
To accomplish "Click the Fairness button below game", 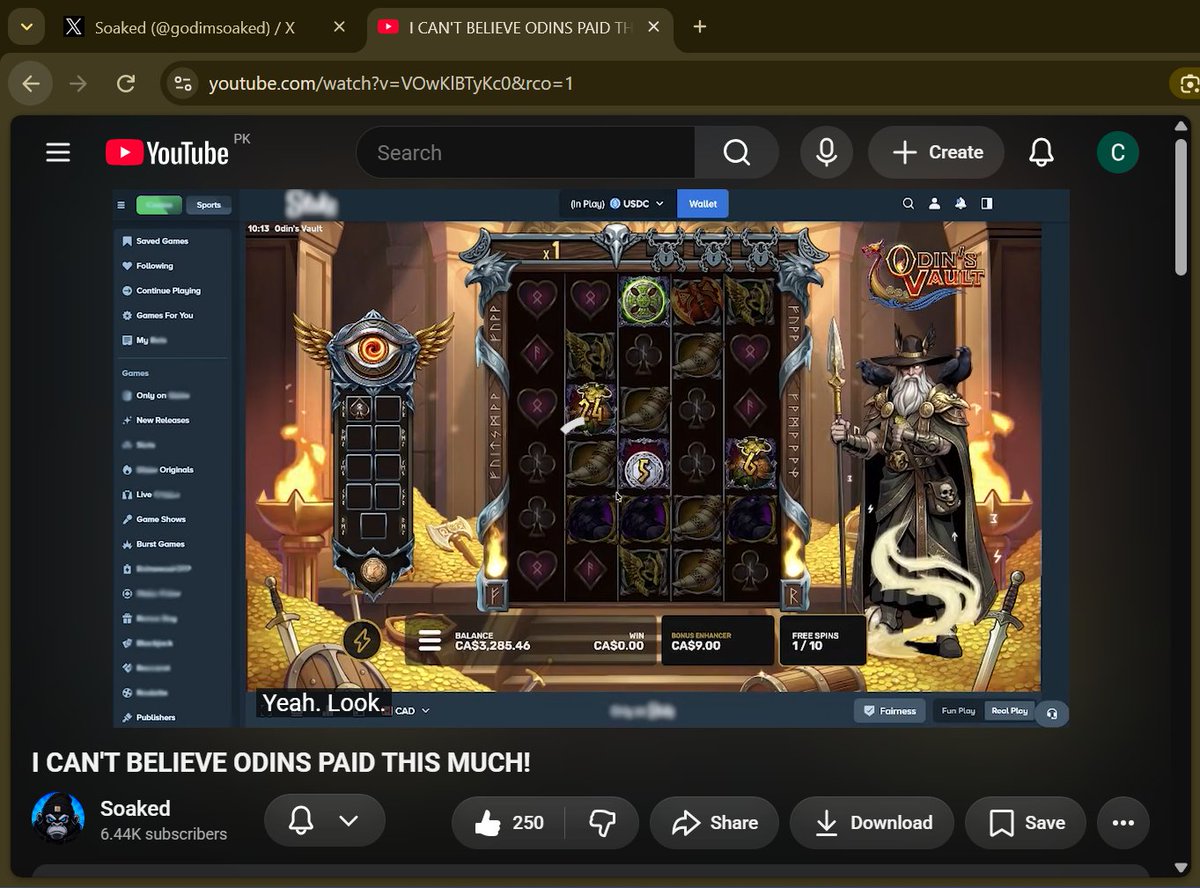I will click(889, 711).
